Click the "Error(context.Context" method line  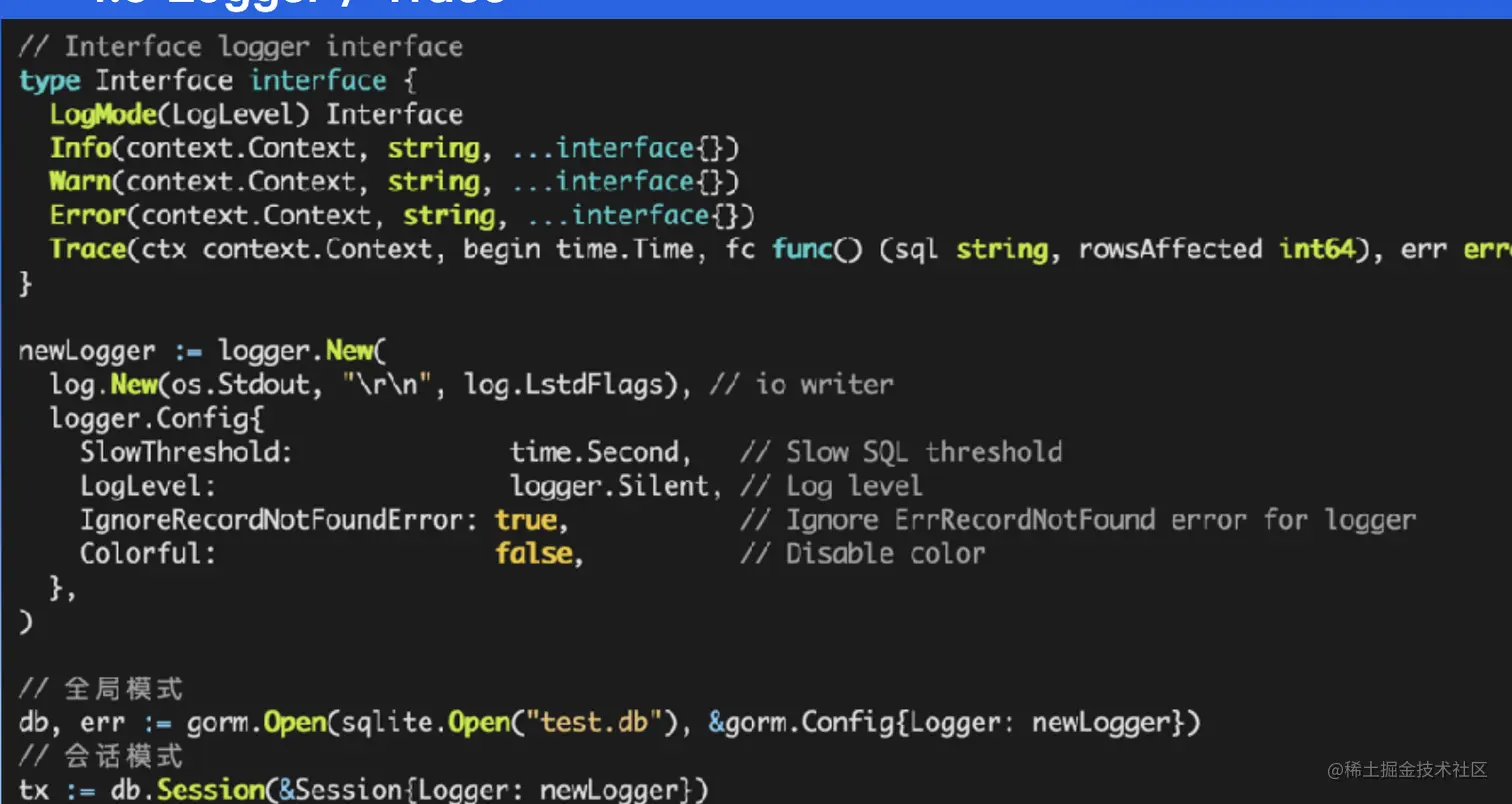click(x=402, y=215)
